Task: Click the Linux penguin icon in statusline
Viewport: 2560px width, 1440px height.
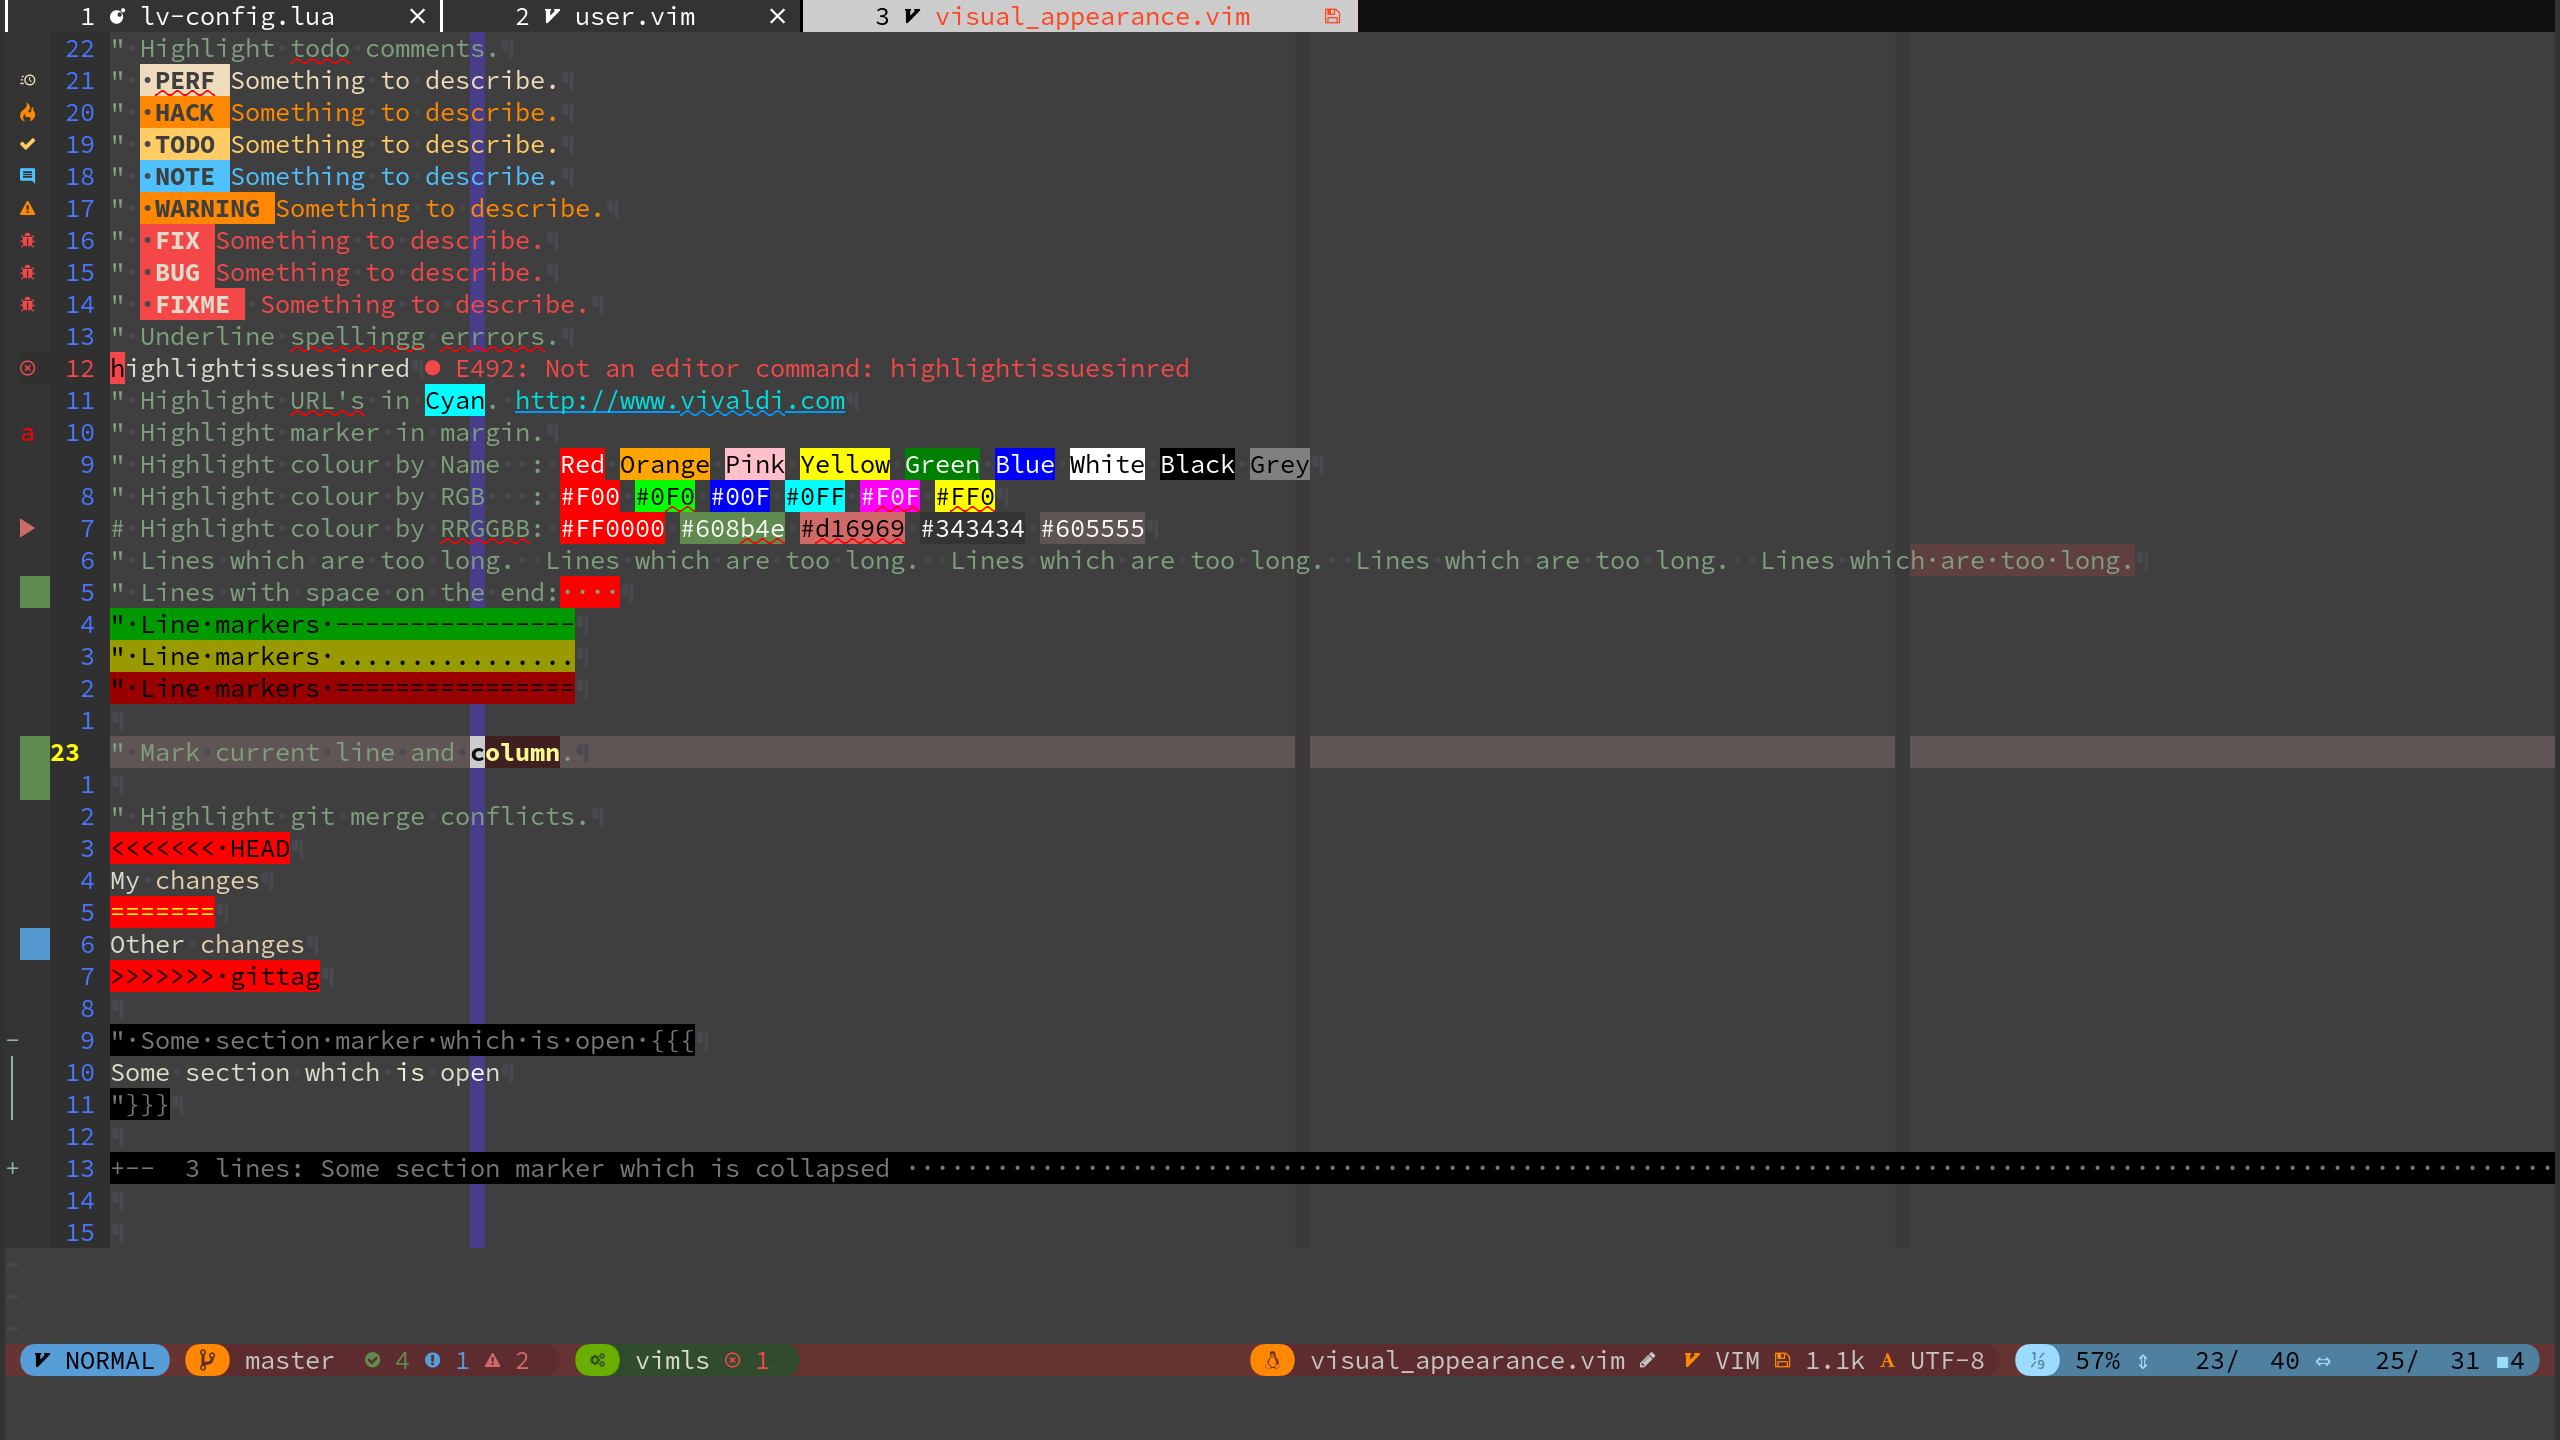Action: [1272, 1360]
